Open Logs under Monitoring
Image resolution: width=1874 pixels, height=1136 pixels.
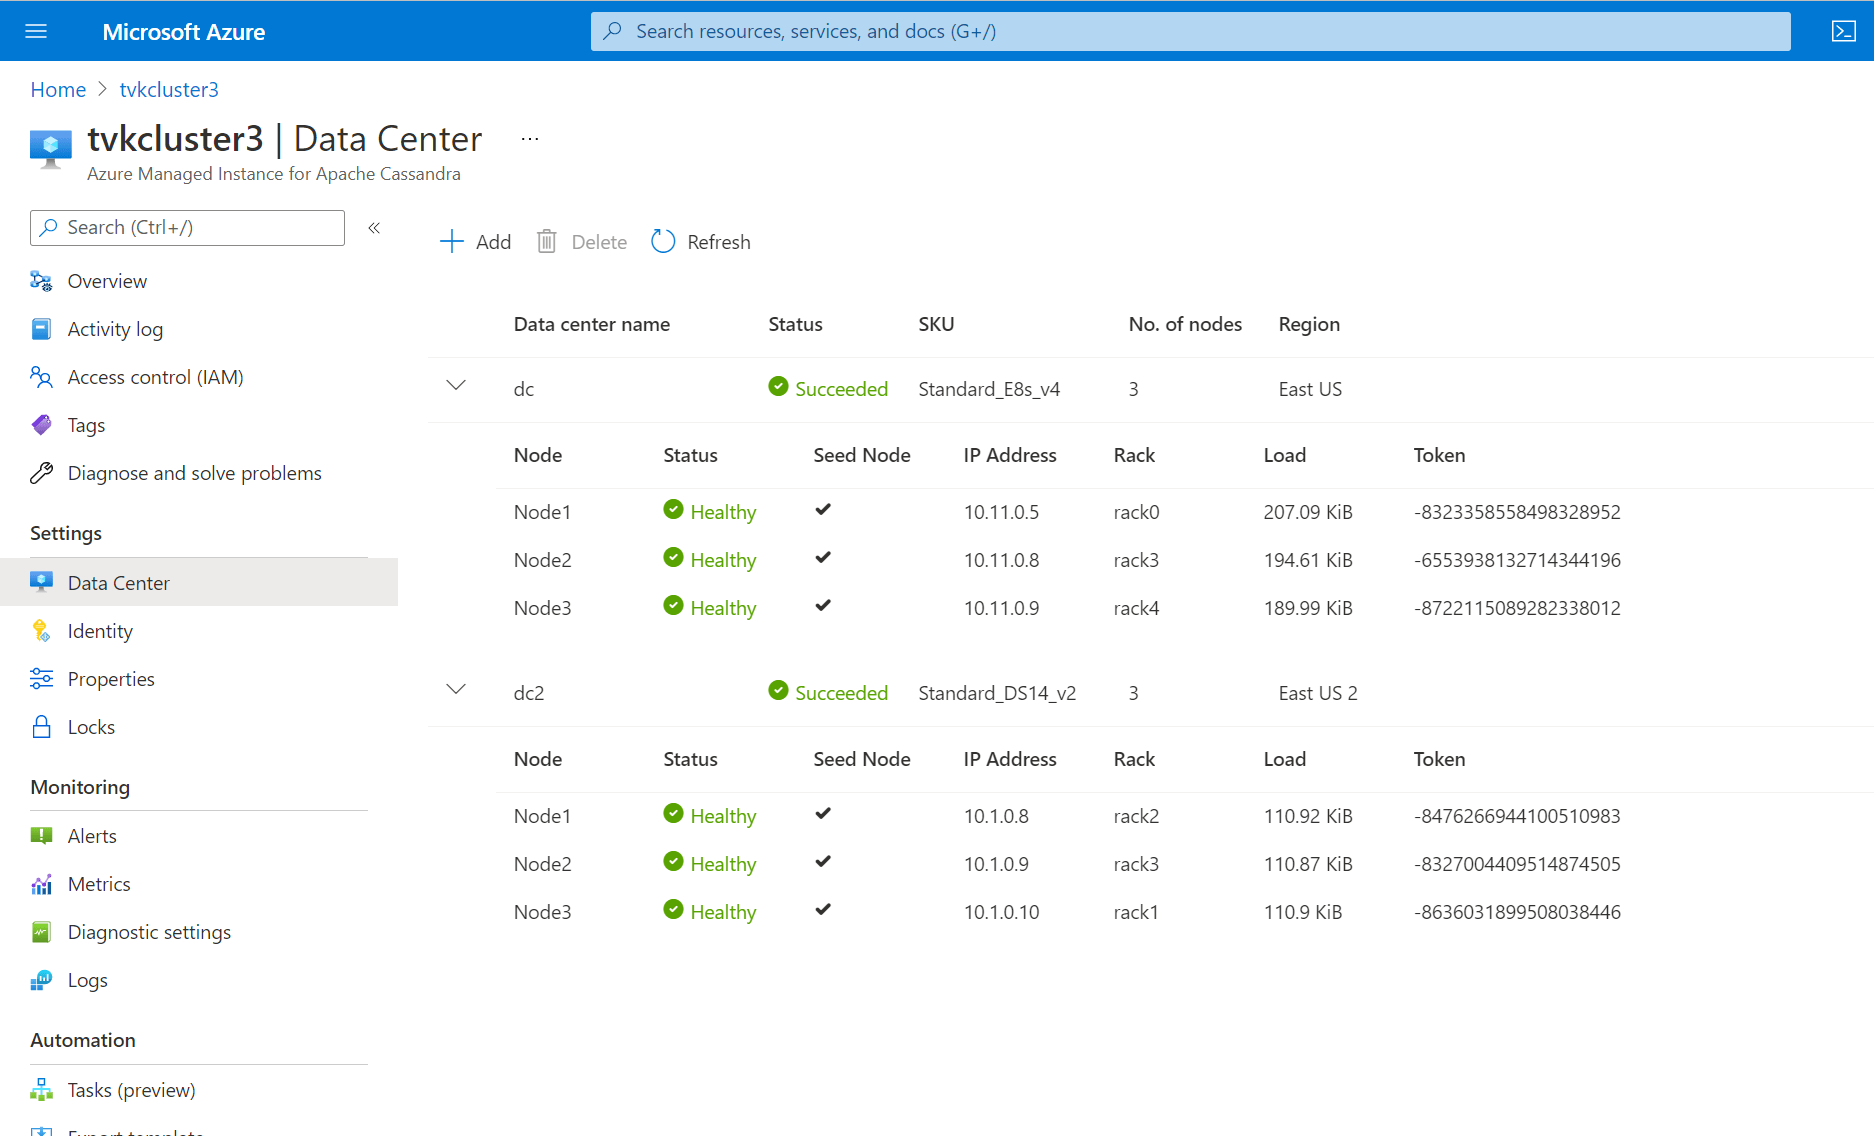[86, 980]
